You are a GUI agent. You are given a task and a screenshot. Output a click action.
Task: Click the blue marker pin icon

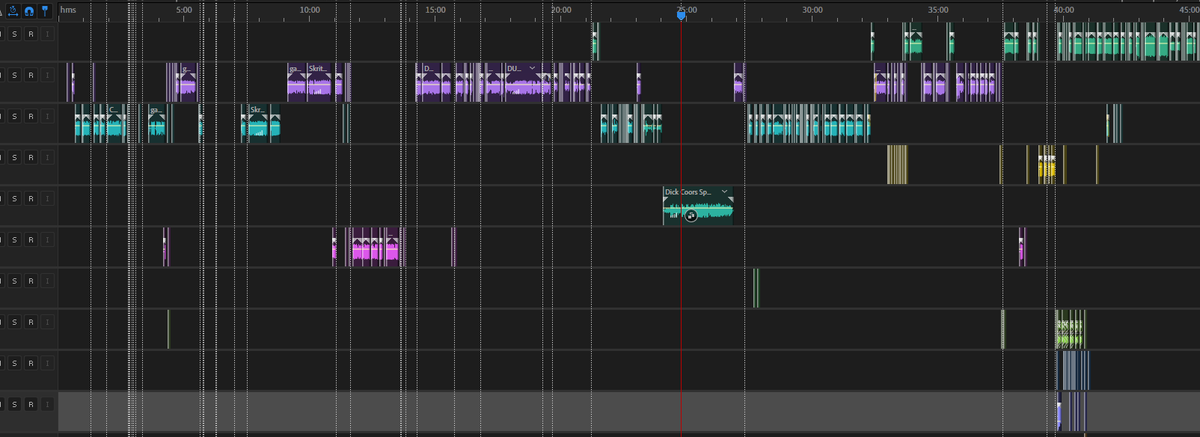coord(45,11)
